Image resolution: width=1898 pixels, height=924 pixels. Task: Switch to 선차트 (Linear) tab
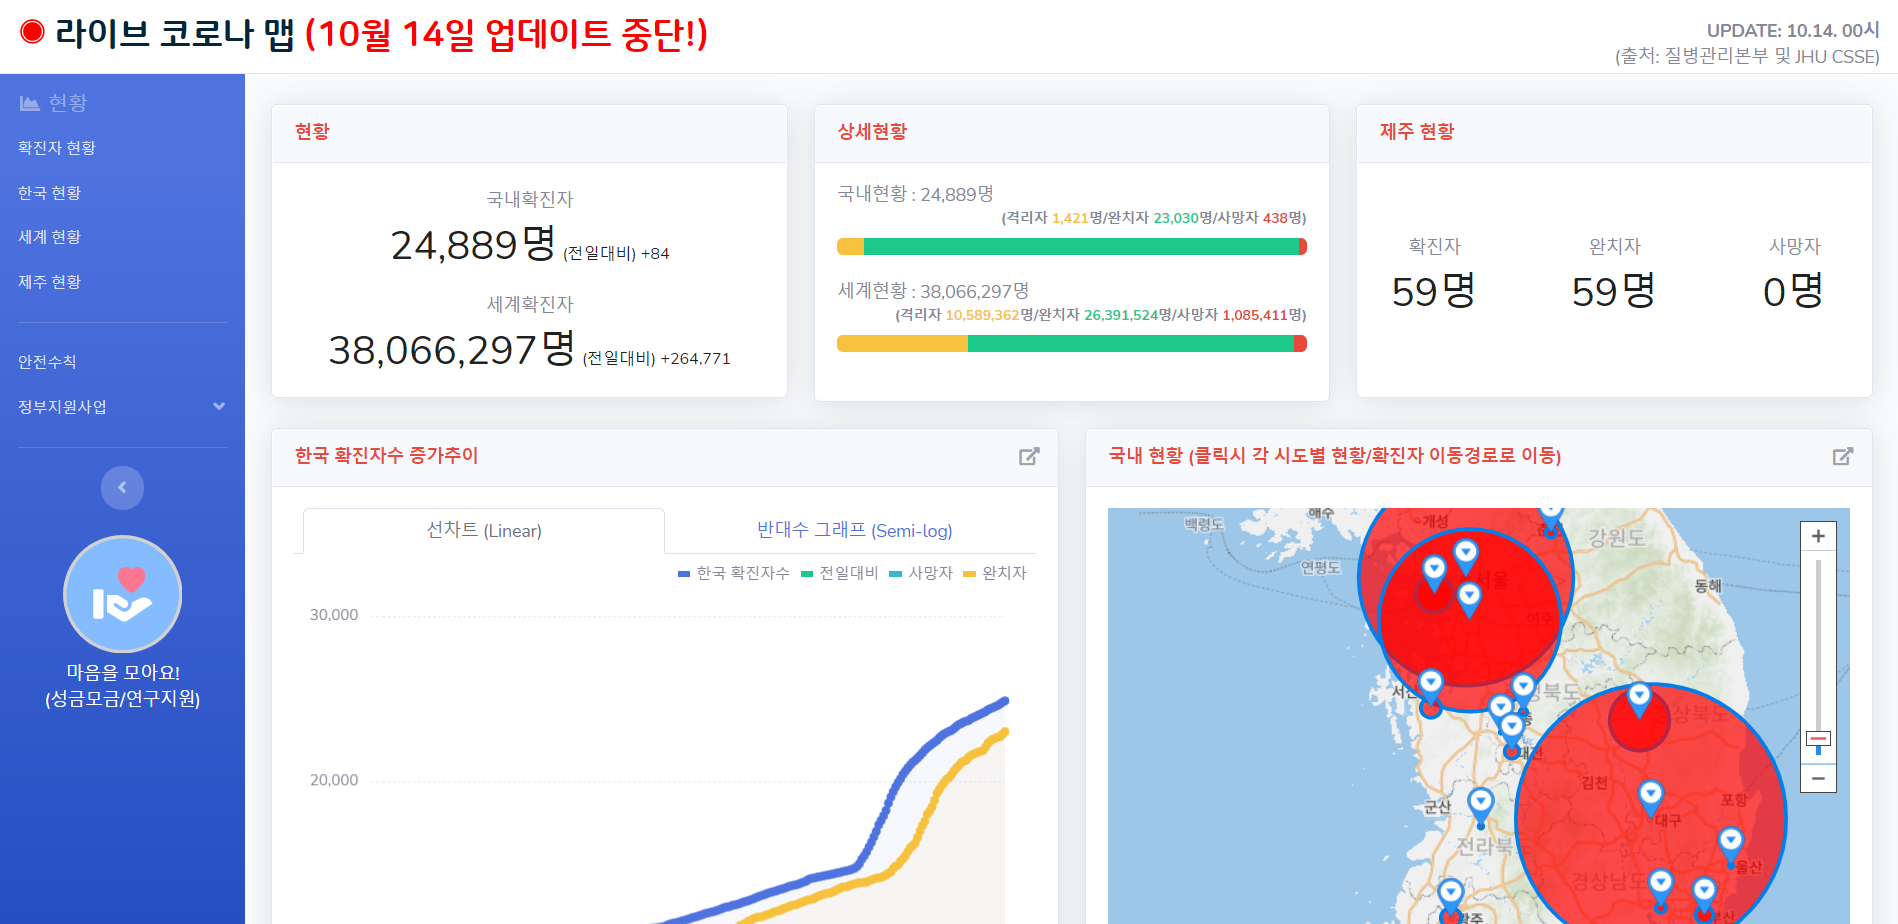point(484,531)
